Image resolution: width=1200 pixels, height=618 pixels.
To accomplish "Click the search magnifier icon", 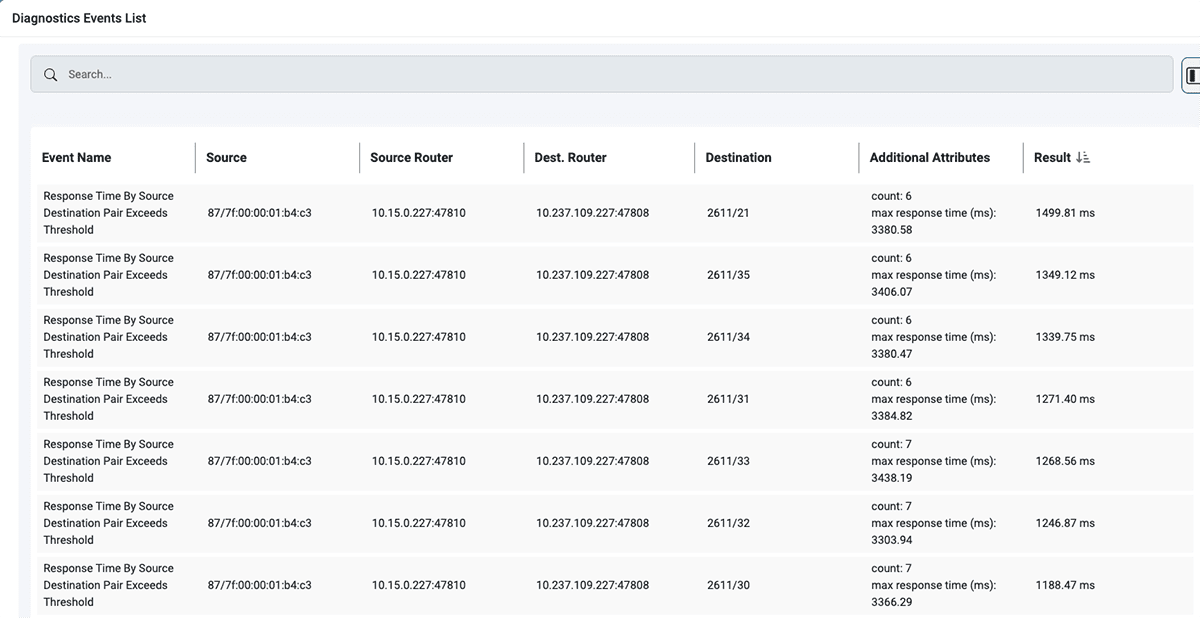I will point(51,75).
